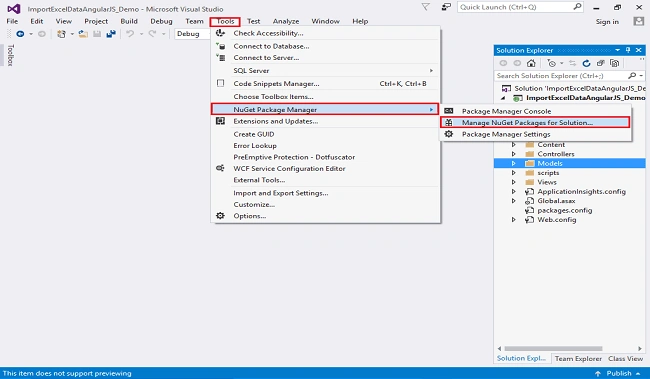
Task: Click the notifications flag icon in title bar
Action: (x=425, y=7)
